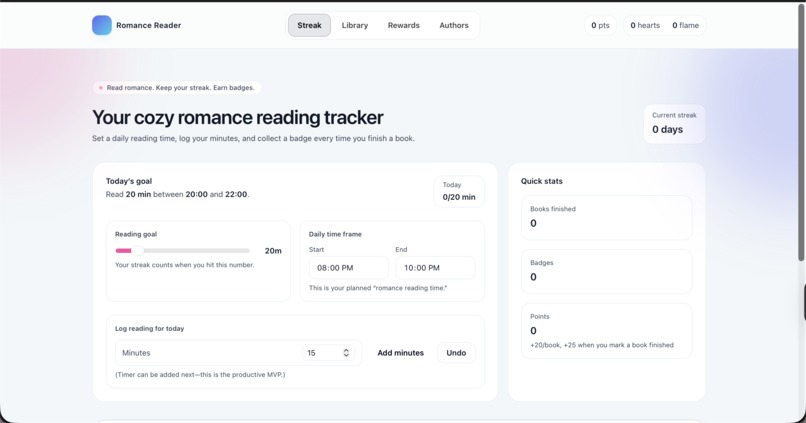Click the 'Set a daily reading time' subtitle

(x=253, y=138)
